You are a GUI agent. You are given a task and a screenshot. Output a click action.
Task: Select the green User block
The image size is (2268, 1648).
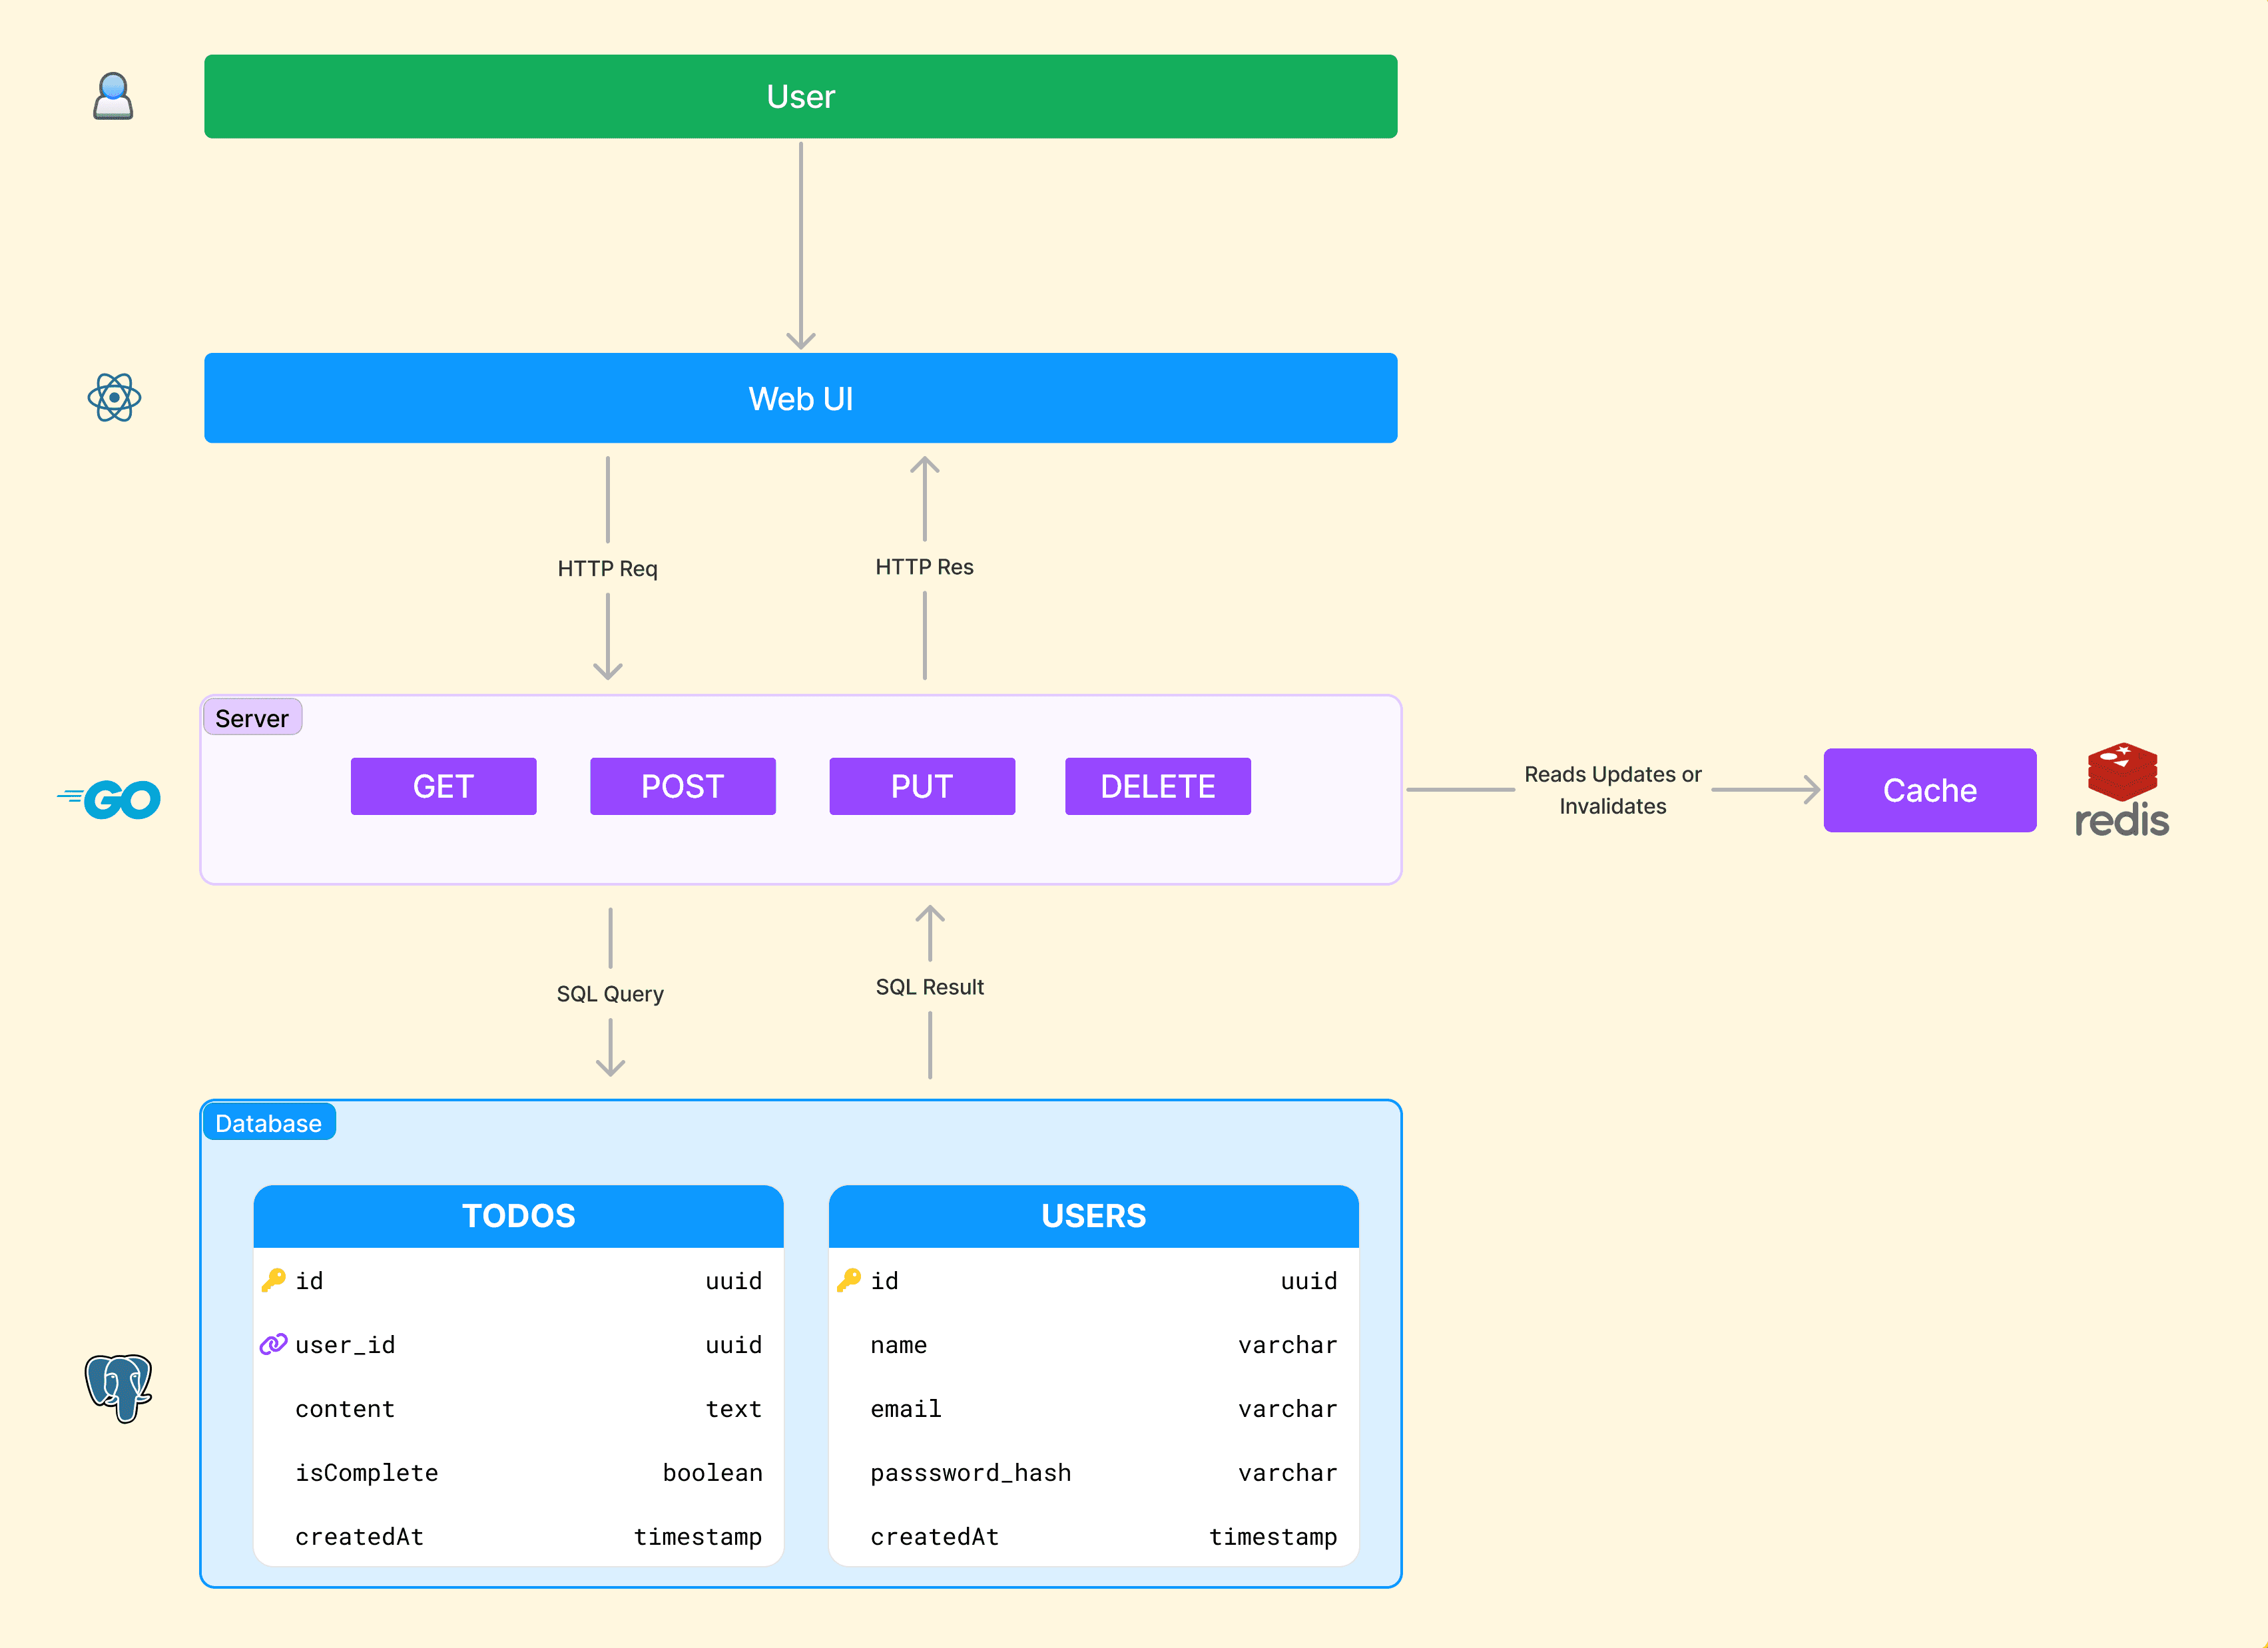[x=801, y=96]
